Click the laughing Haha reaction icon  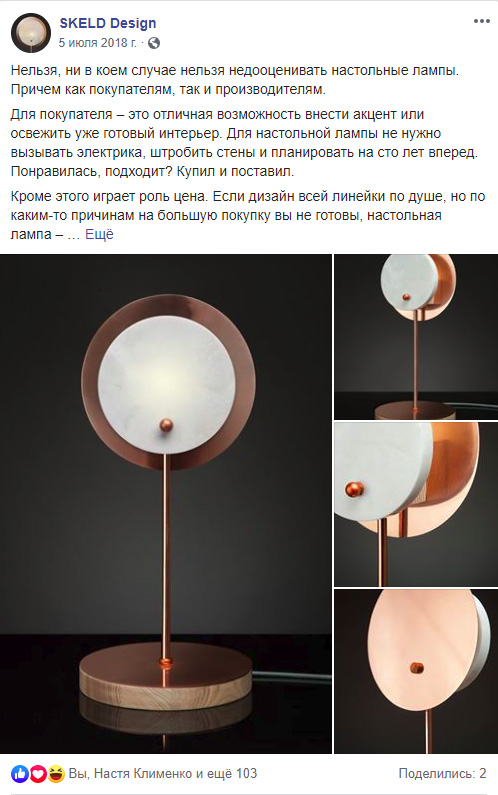tap(56, 774)
